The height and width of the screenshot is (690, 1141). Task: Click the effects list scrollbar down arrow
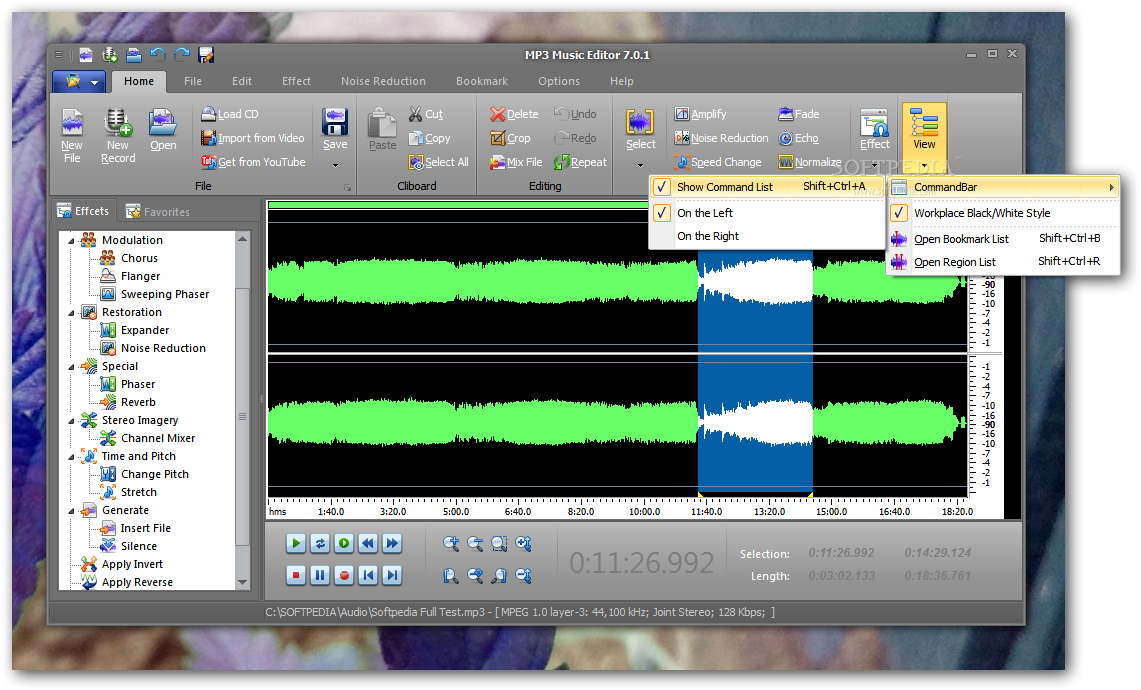click(x=242, y=582)
